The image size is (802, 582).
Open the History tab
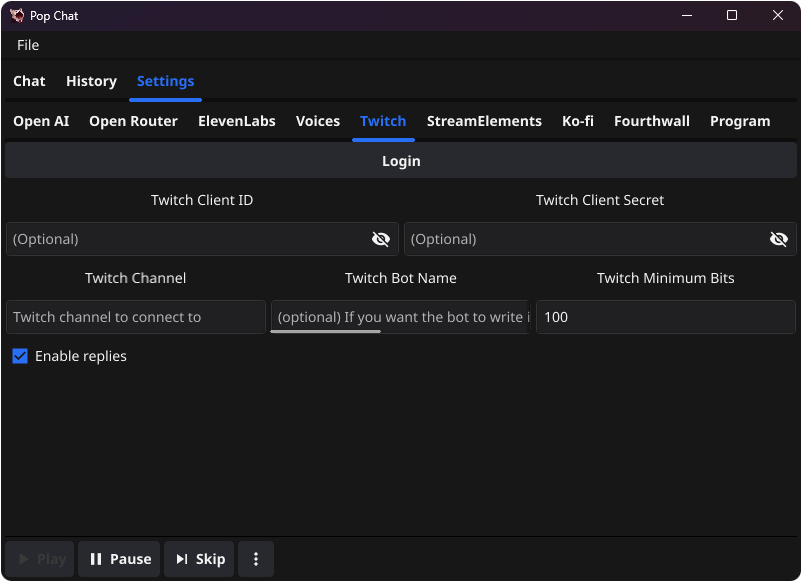click(x=91, y=81)
